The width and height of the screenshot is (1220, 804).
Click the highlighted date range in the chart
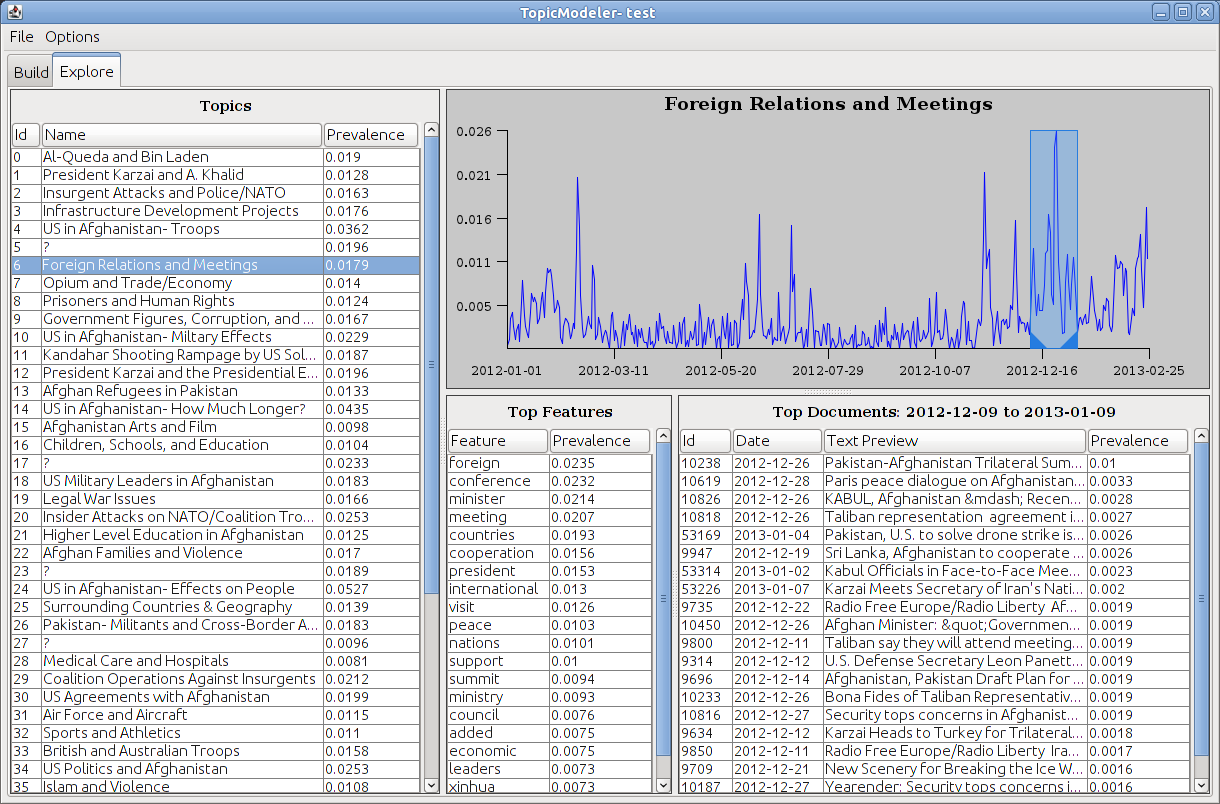tap(1053, 238)
